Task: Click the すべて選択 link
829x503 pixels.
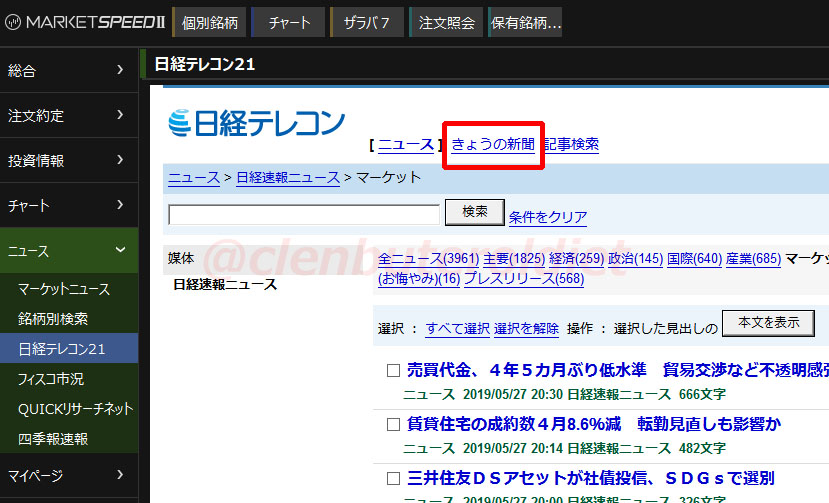Action: [x=458, y=328]
